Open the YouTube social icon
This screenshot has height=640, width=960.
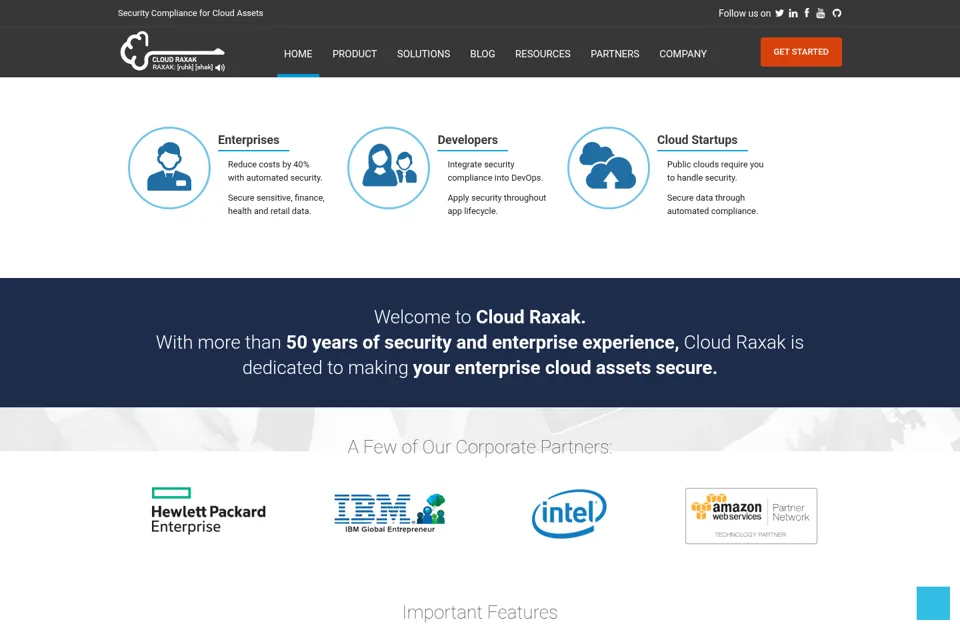point(820,13)
